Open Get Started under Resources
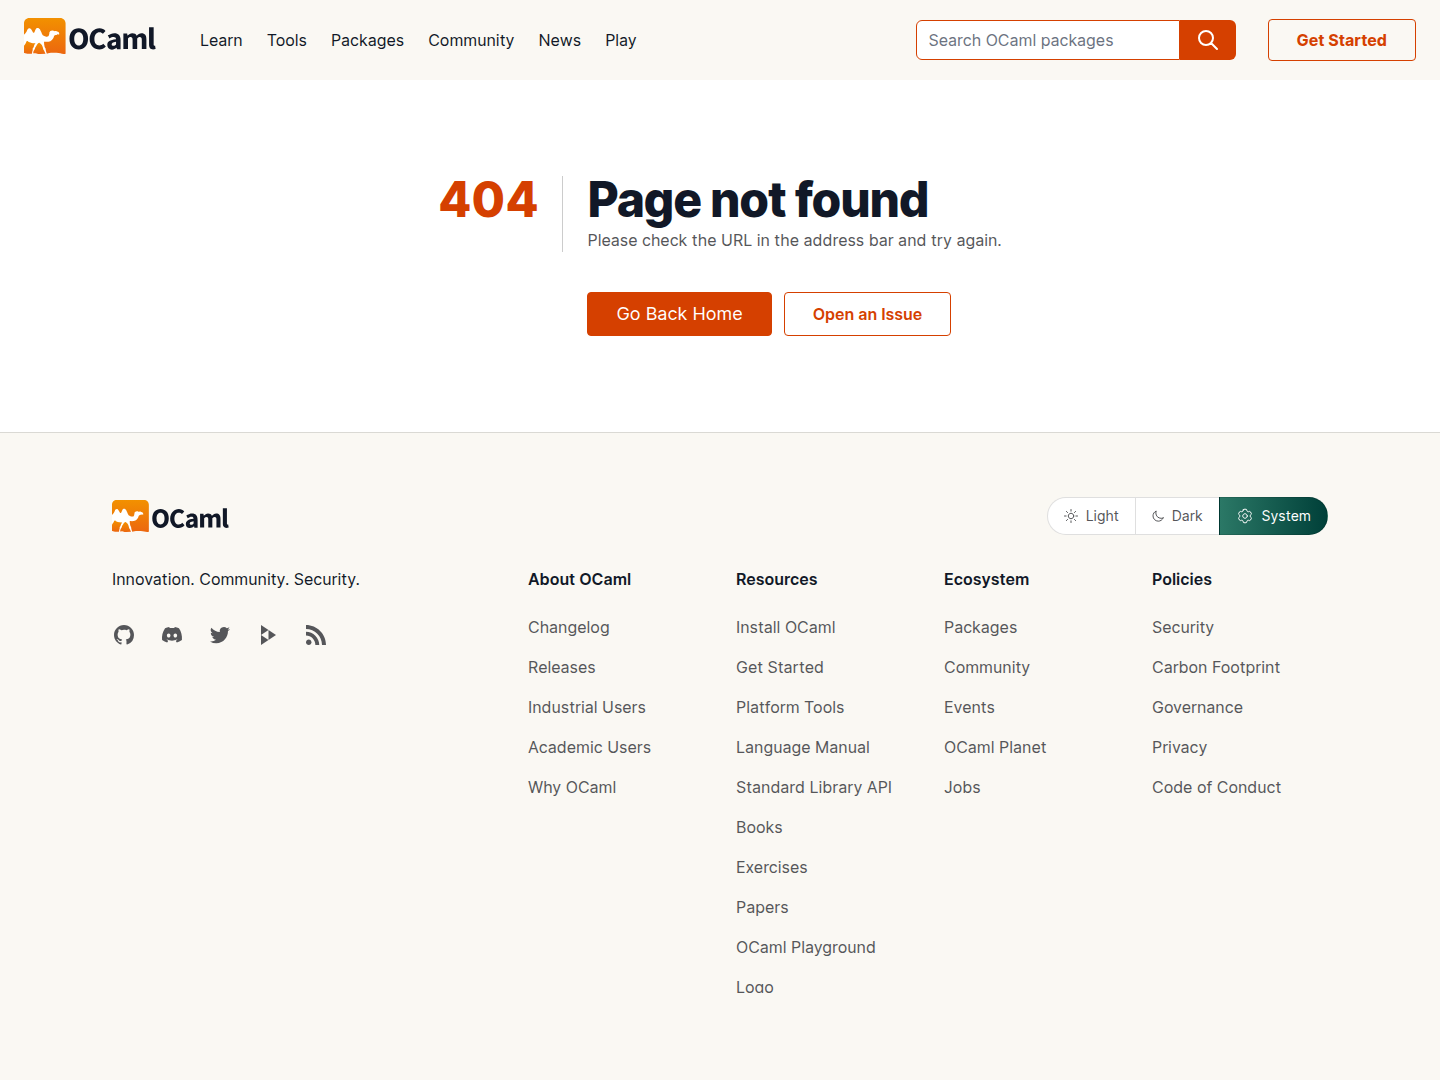 pyautogui.click(x=780, y=667)
